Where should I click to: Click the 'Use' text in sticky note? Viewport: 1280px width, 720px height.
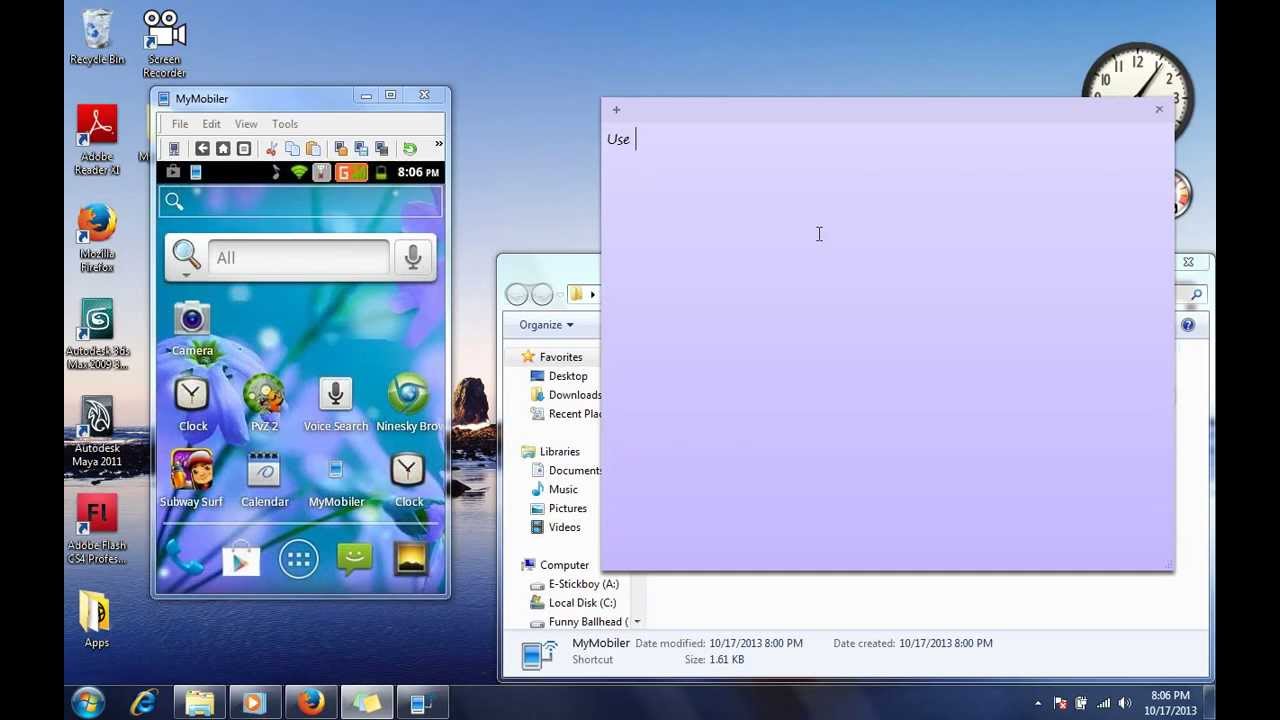pos(618,139)
